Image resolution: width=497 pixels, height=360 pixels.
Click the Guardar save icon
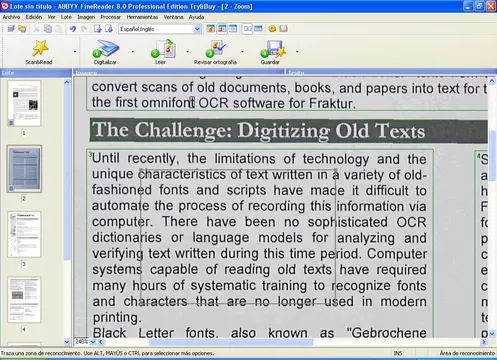point(271,51)
